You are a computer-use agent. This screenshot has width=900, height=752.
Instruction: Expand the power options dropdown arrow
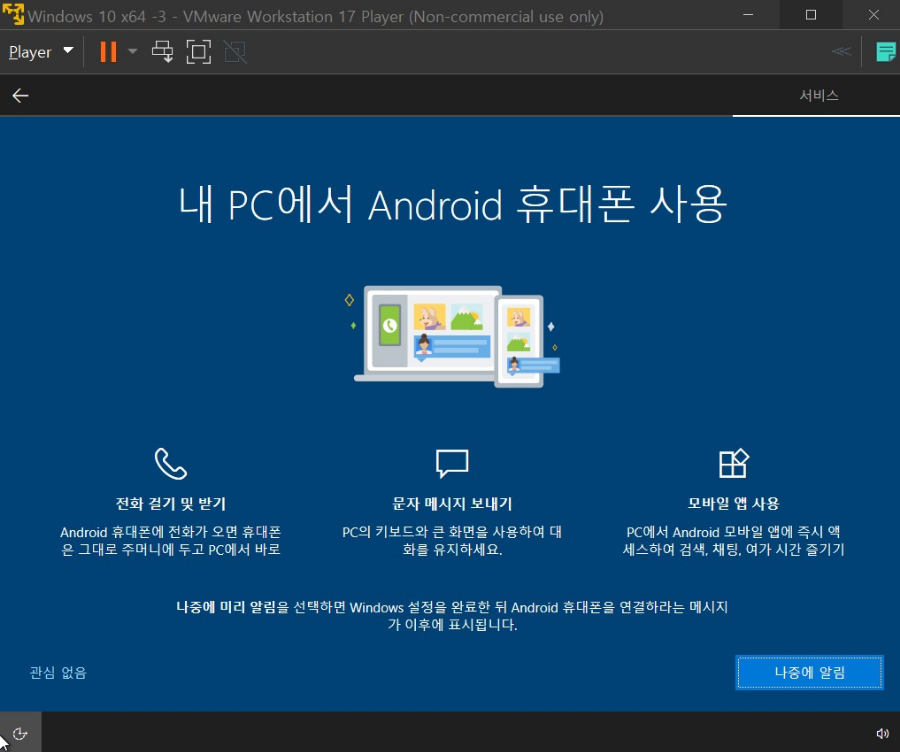tap(133, 52)
